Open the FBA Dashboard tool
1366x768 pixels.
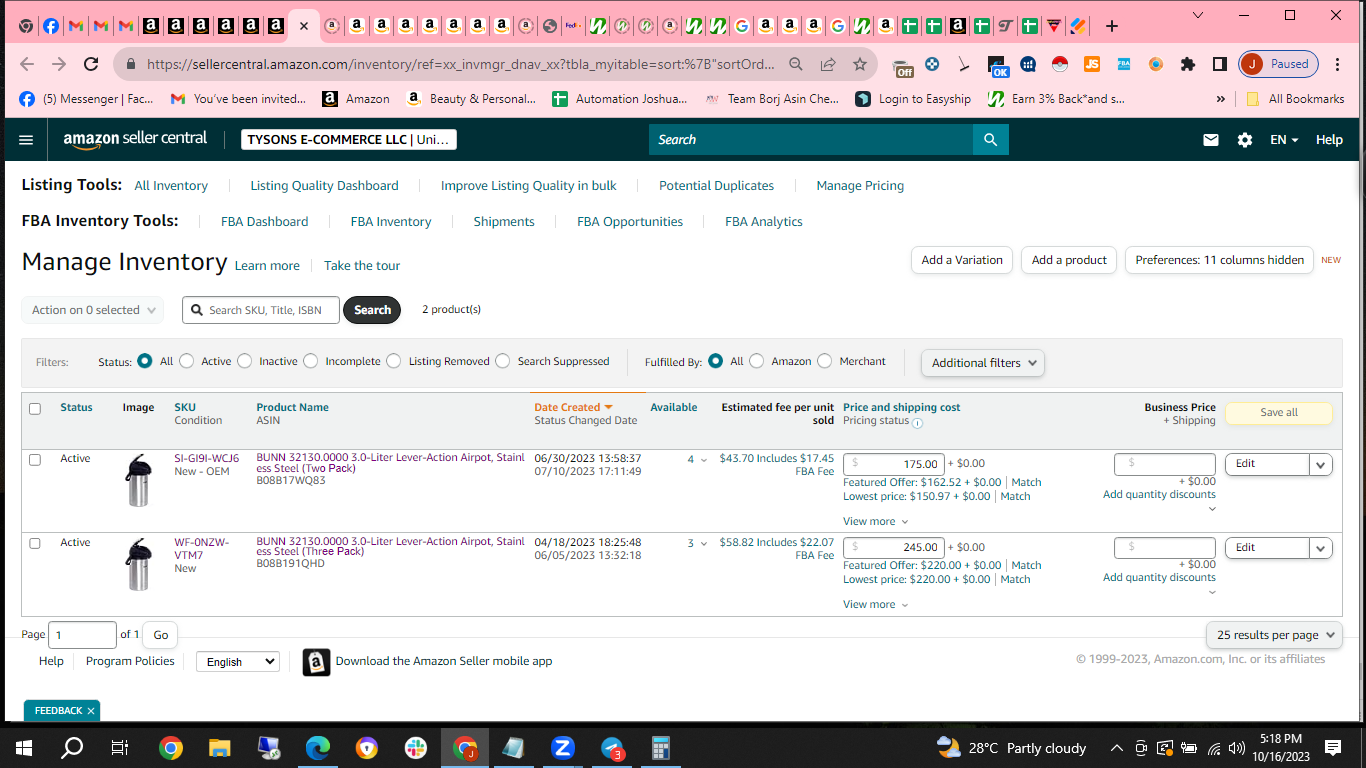click(264, 222)
